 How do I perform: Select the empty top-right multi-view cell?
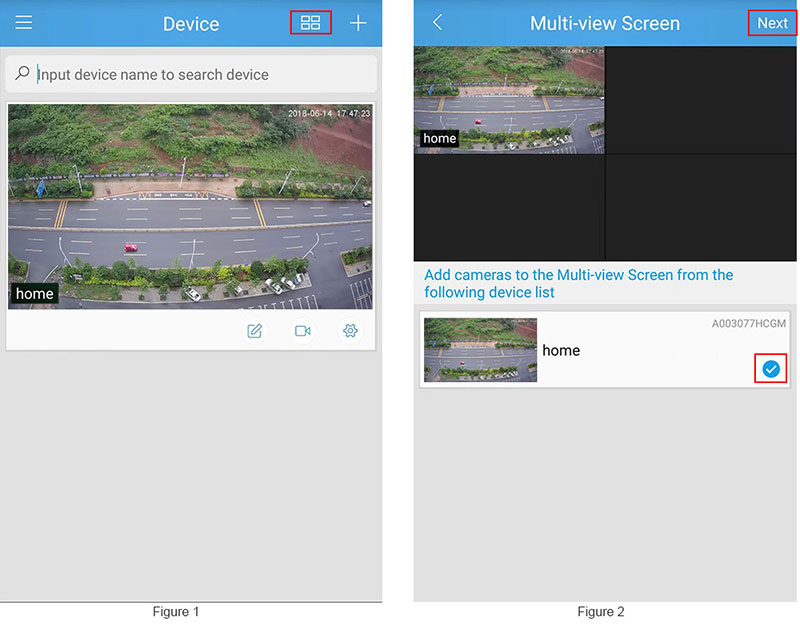(x=701, y=100)
